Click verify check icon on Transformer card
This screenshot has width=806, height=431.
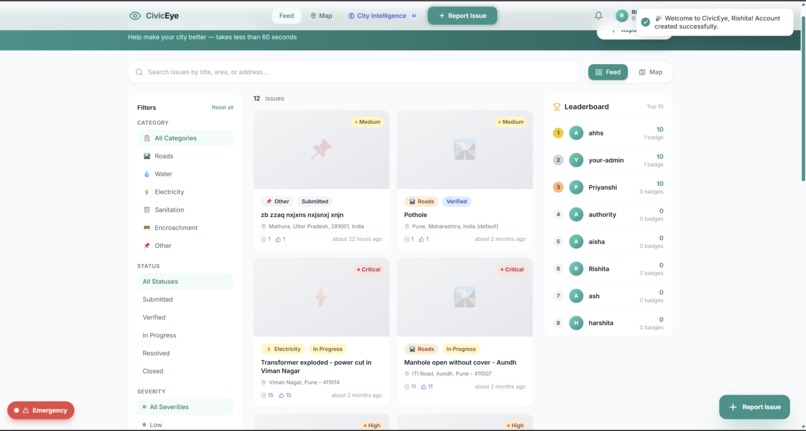[x=264, y=396]
